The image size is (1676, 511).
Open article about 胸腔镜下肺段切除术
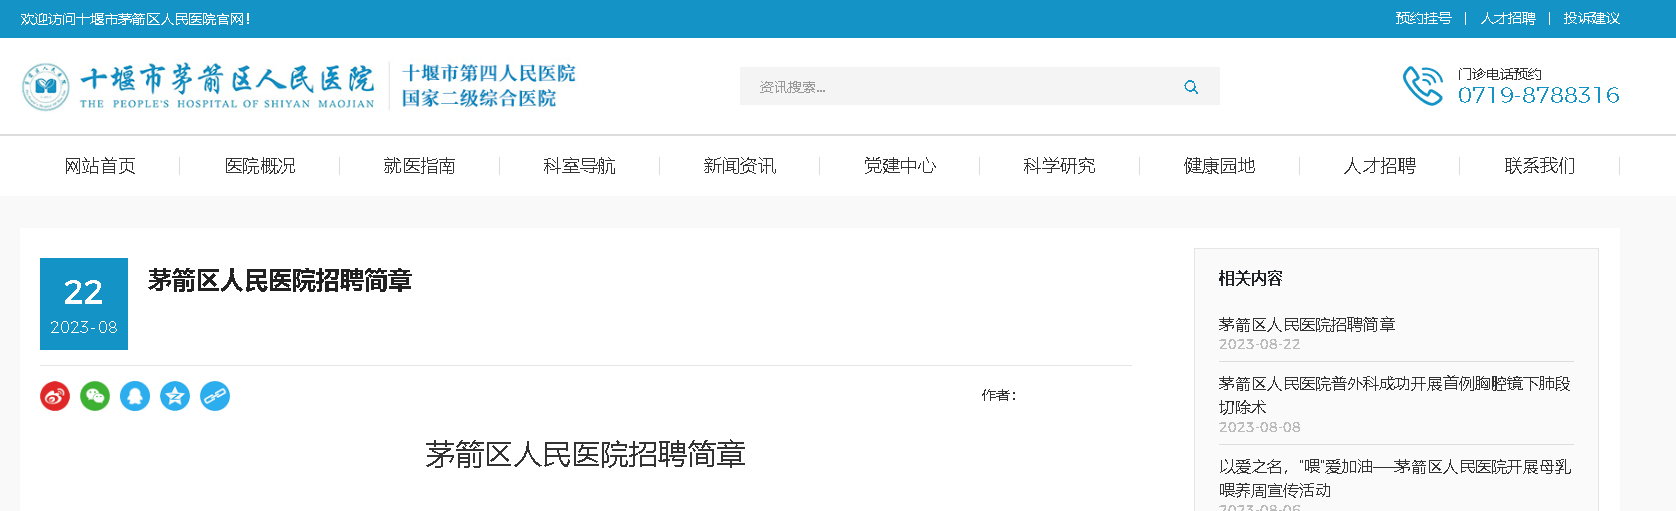tap(1395, 396)
